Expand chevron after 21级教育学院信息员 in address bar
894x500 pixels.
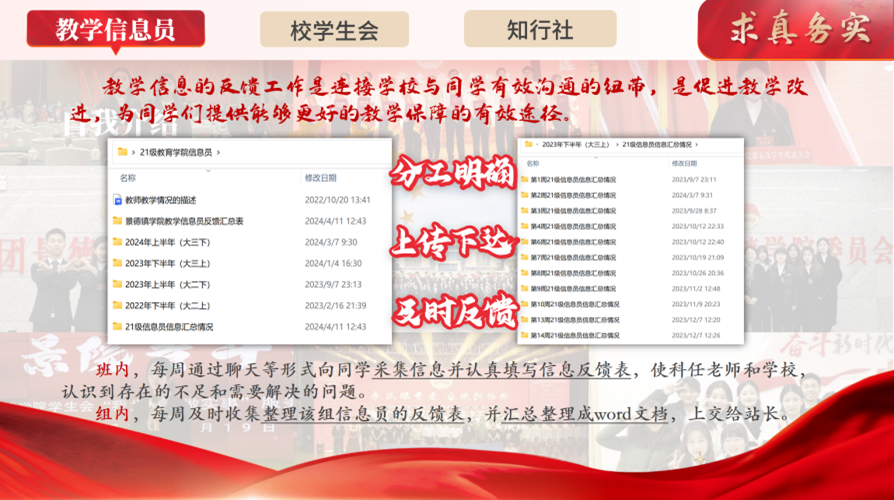pyautogui.click(x=219, y=153)
